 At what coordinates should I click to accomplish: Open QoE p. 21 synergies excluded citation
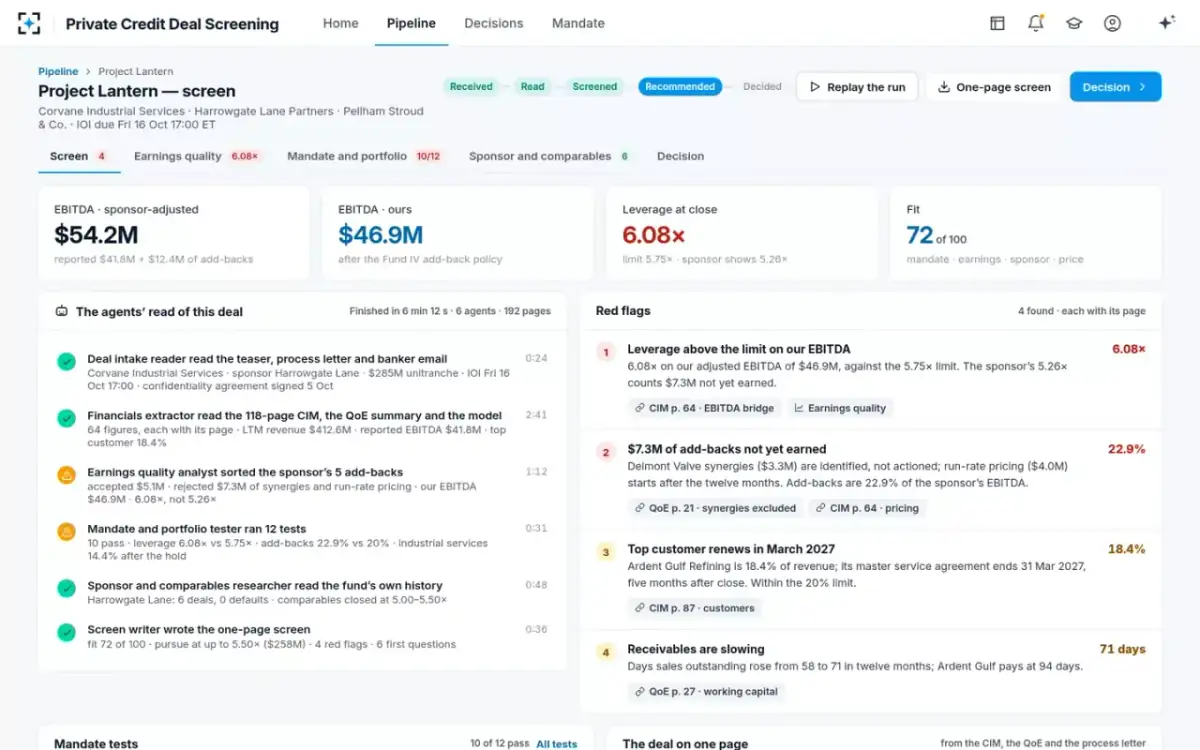pyautogui.click(x=715, y=508)
